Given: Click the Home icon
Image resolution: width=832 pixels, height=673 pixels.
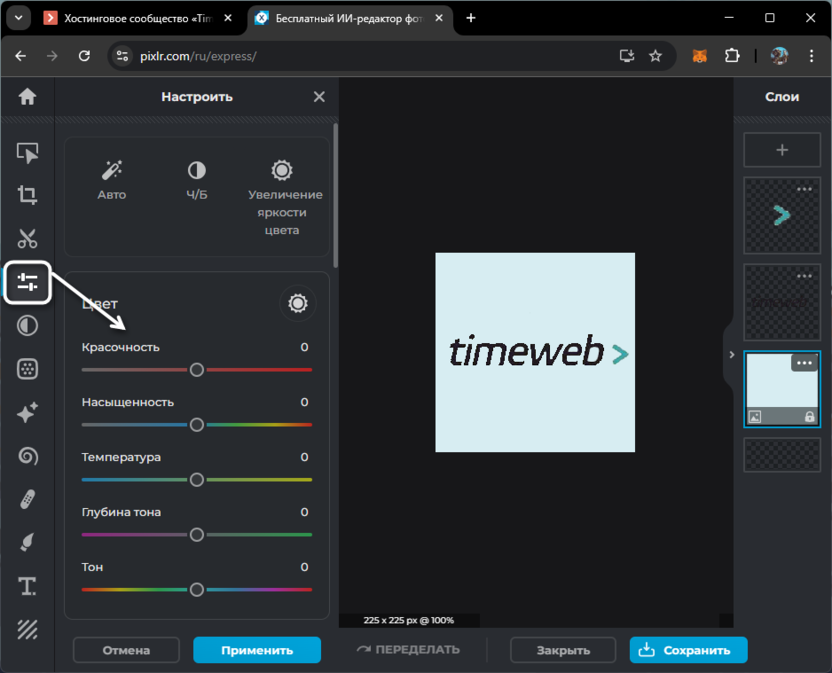Looking at the screenshot, I should pyautogui.click(x=27, y=97).
